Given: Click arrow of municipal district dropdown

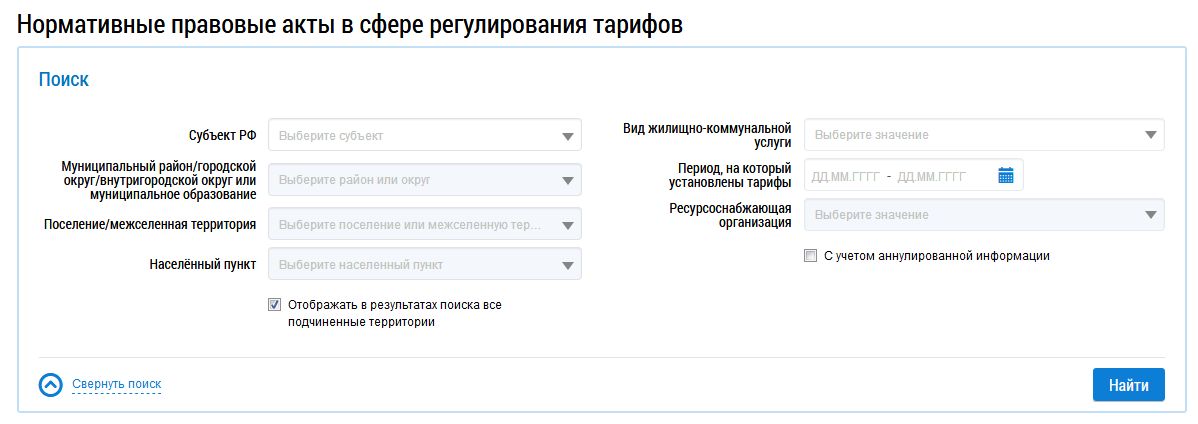Looking at the screenshot, I should click(x=568, y=181).
